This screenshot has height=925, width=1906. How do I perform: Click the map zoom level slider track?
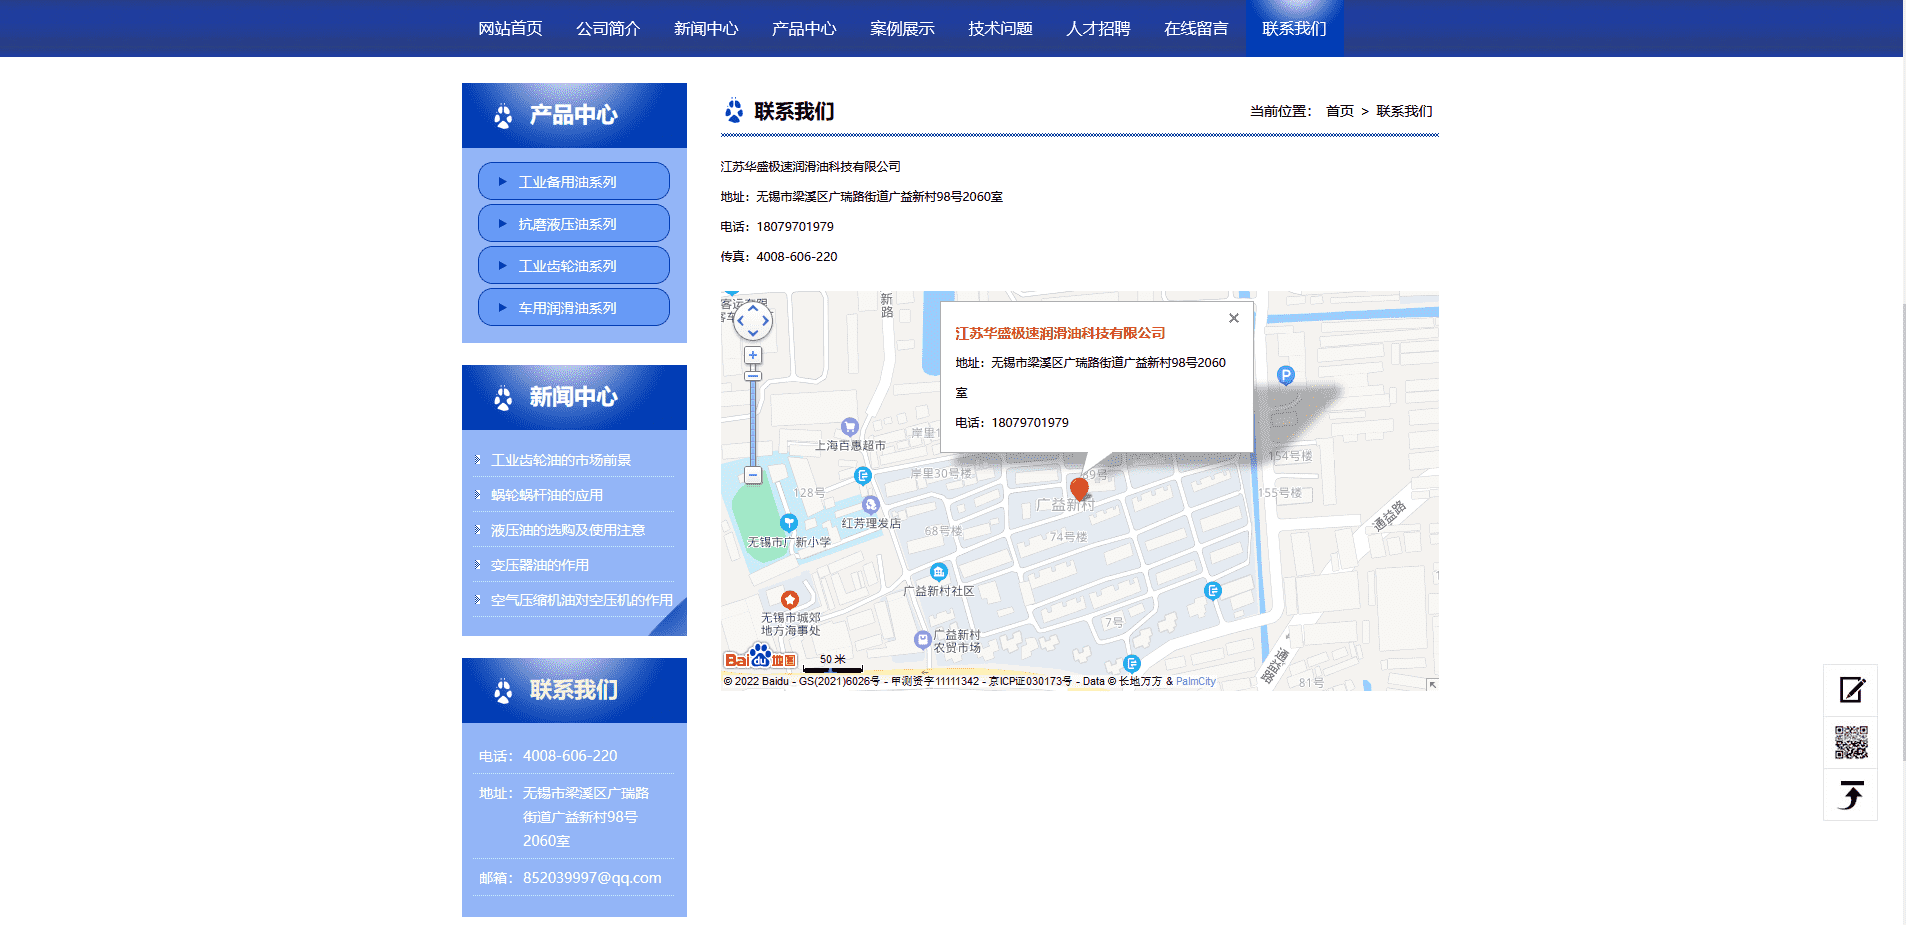753,420
